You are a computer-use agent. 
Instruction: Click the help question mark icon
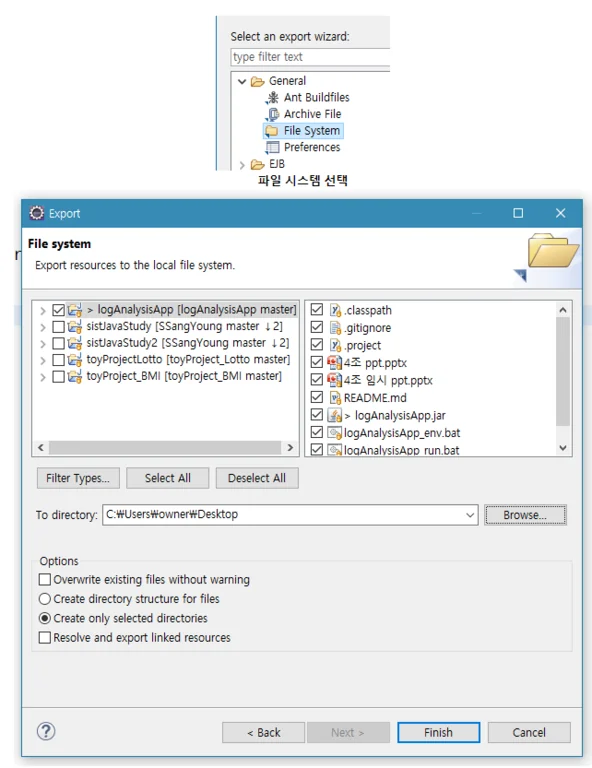point(46,732)
